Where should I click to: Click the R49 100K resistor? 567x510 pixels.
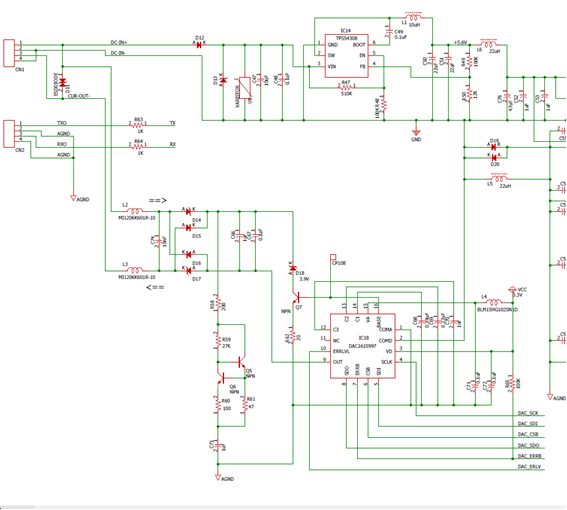tap(469, 61)
